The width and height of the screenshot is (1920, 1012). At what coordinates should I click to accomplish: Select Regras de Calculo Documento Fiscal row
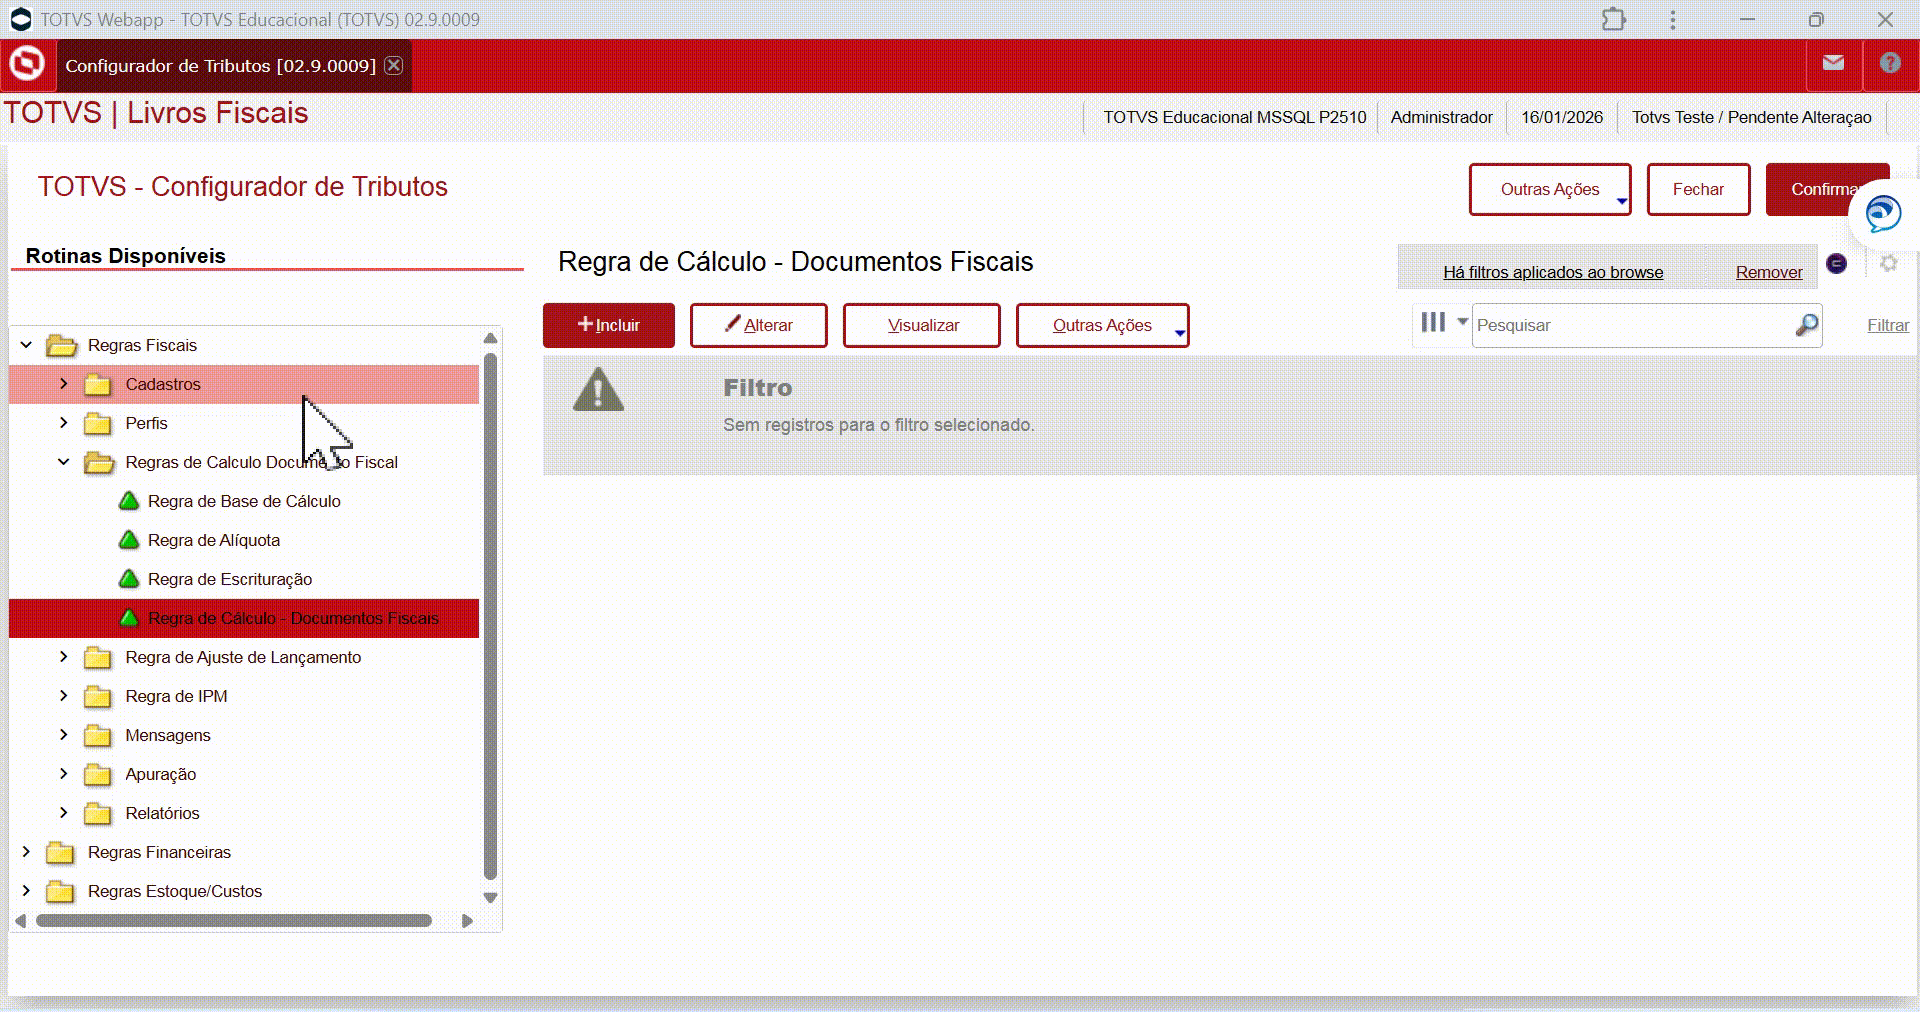click(x=244, y=462)
